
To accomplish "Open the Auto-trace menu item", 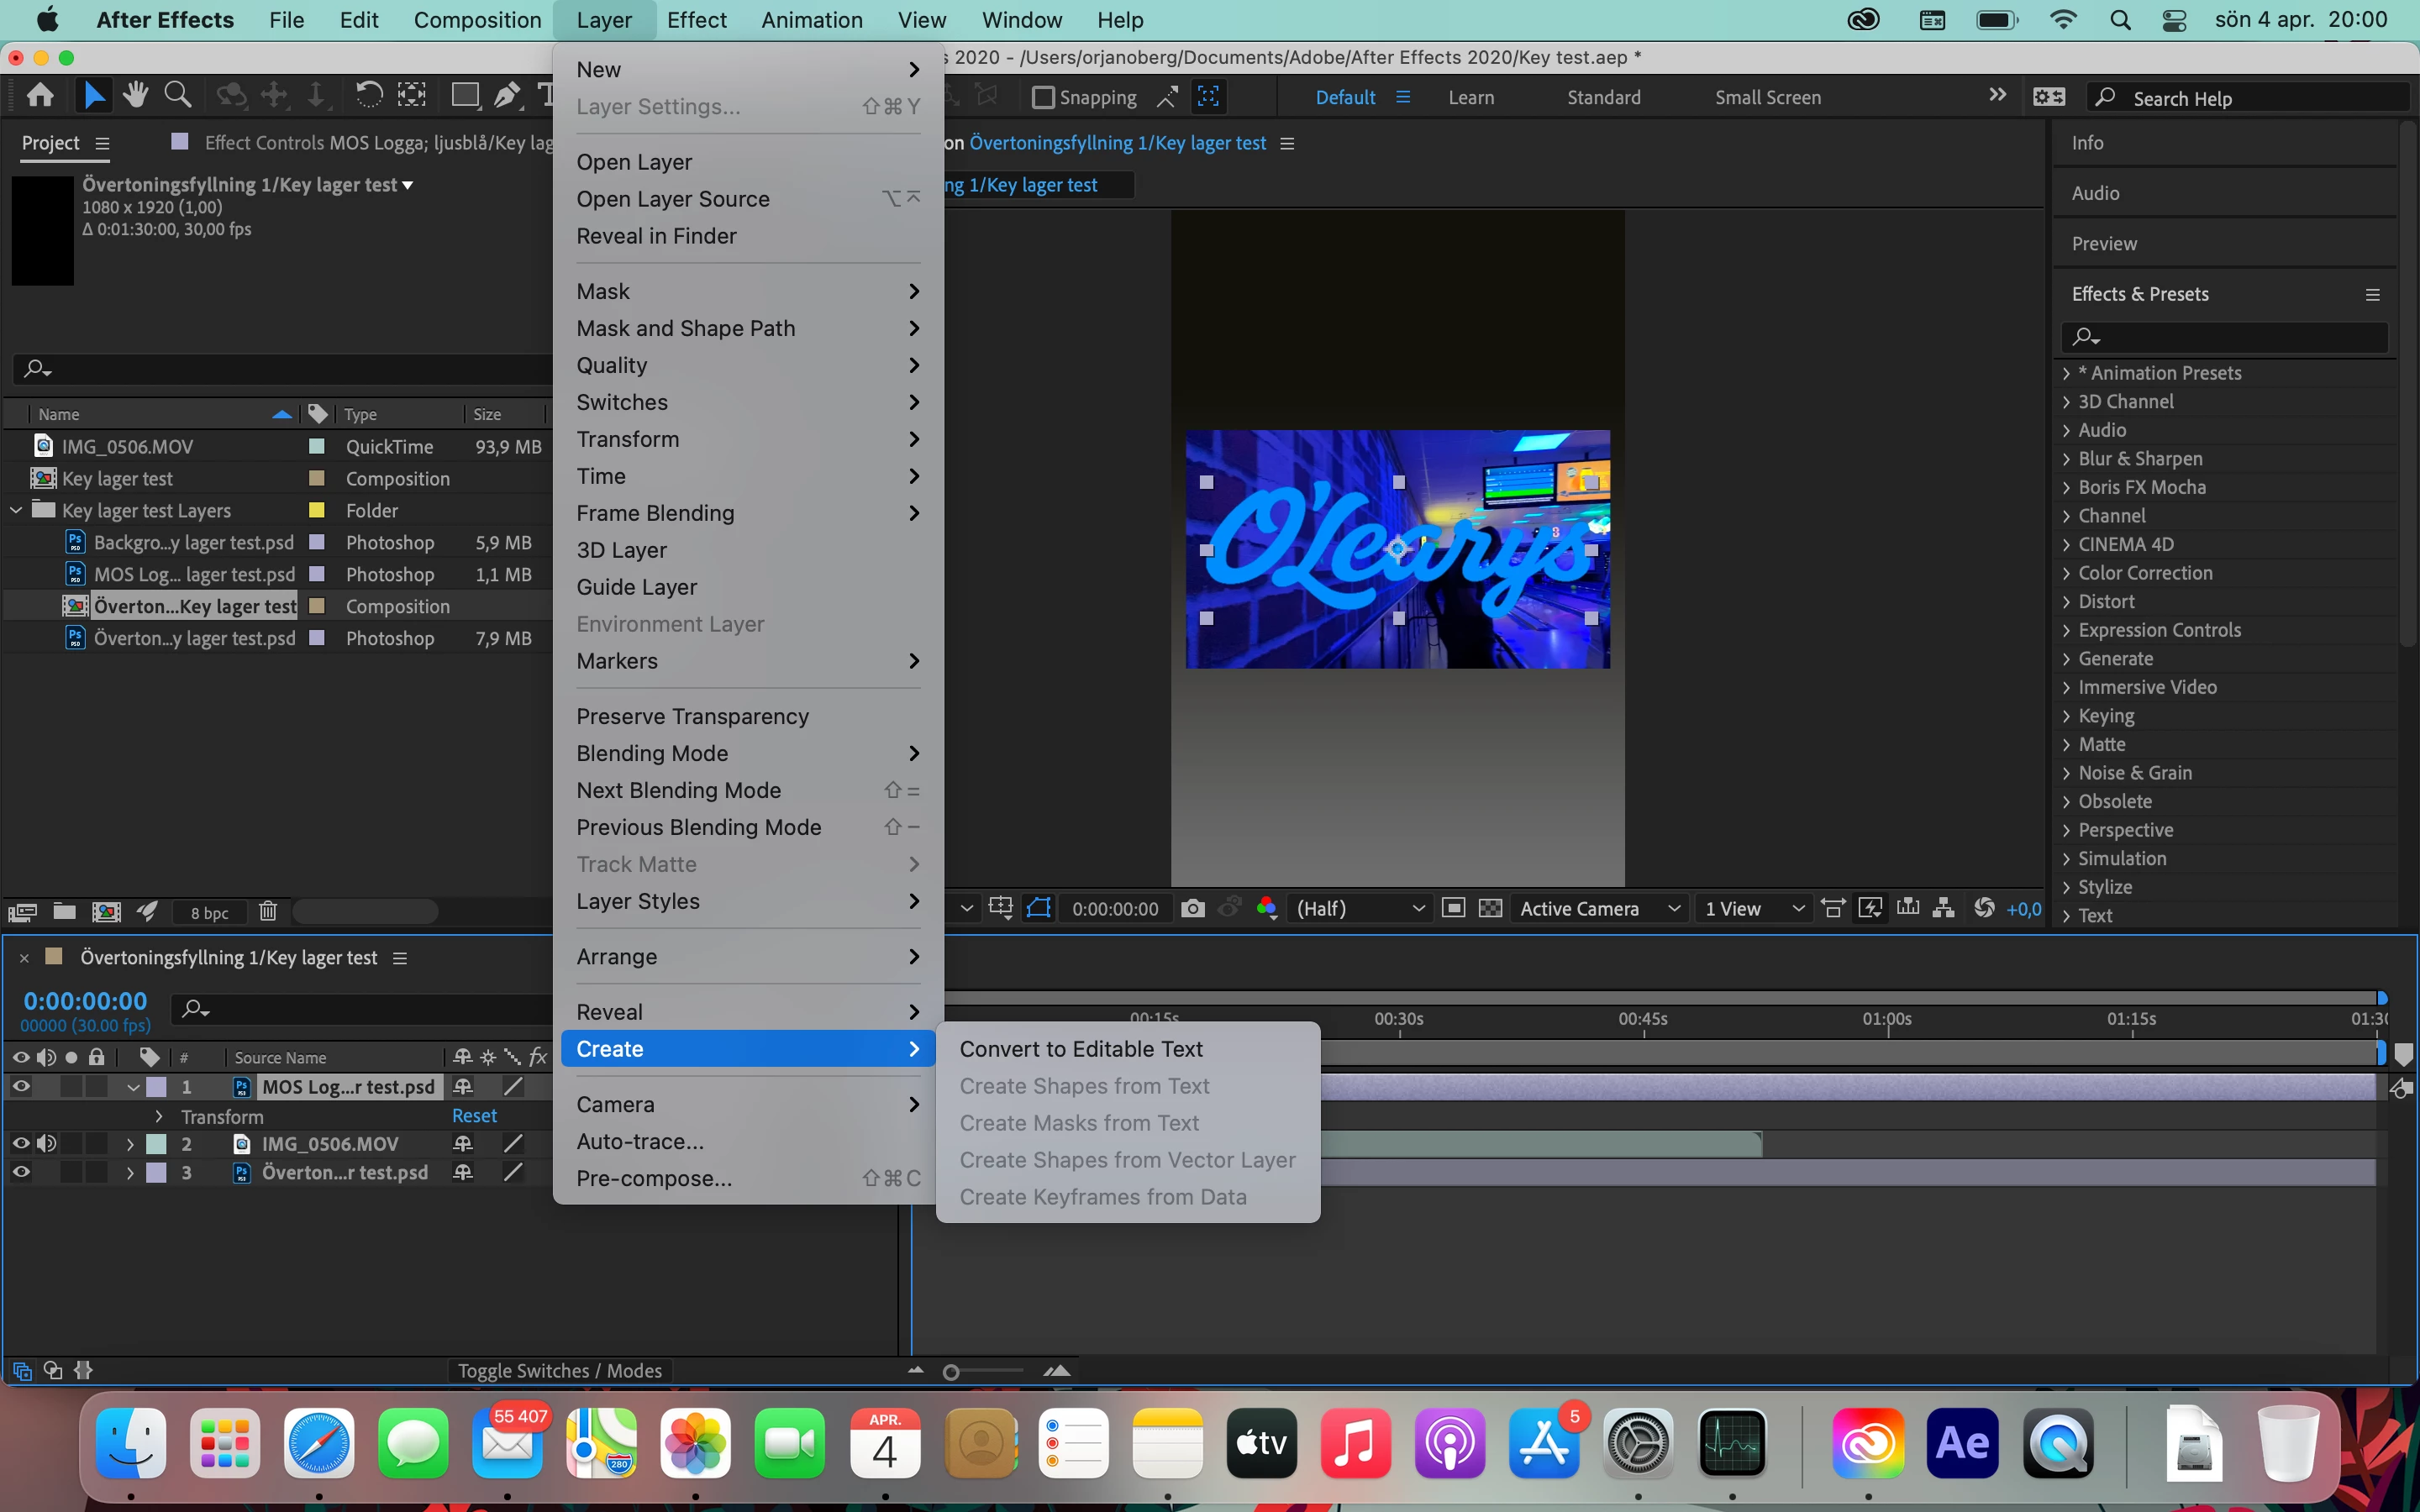I will click(x=639, y=1141).
